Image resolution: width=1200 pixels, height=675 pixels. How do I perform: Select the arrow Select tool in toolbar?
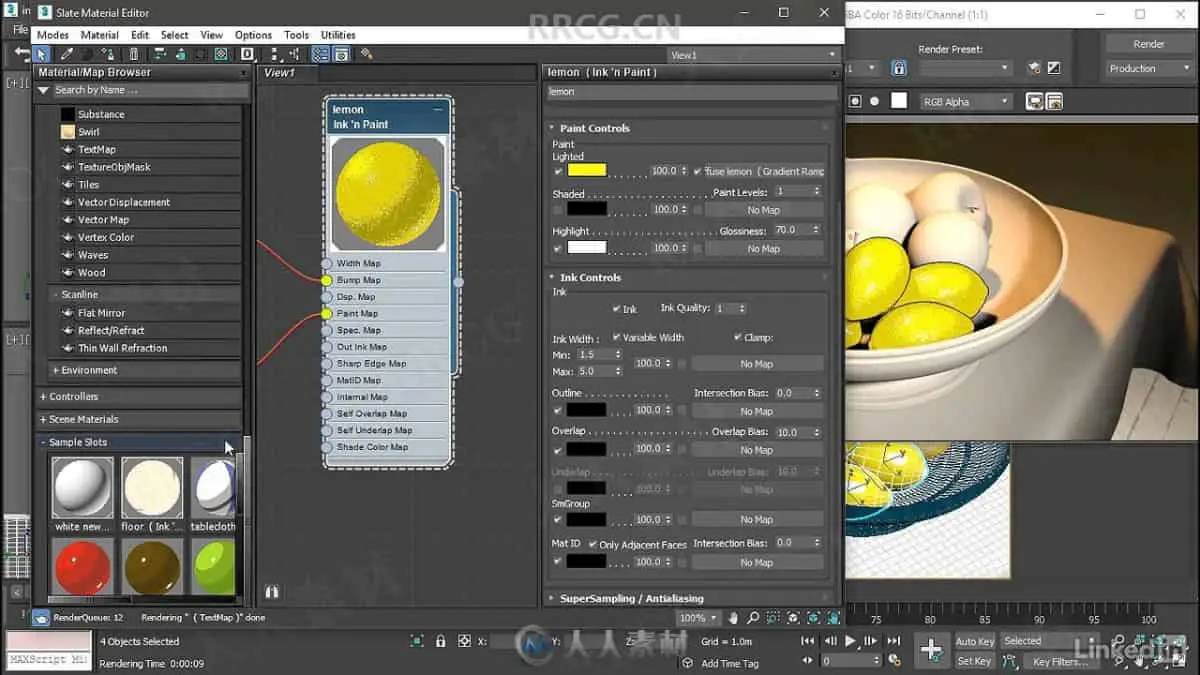tap(42, 54)
